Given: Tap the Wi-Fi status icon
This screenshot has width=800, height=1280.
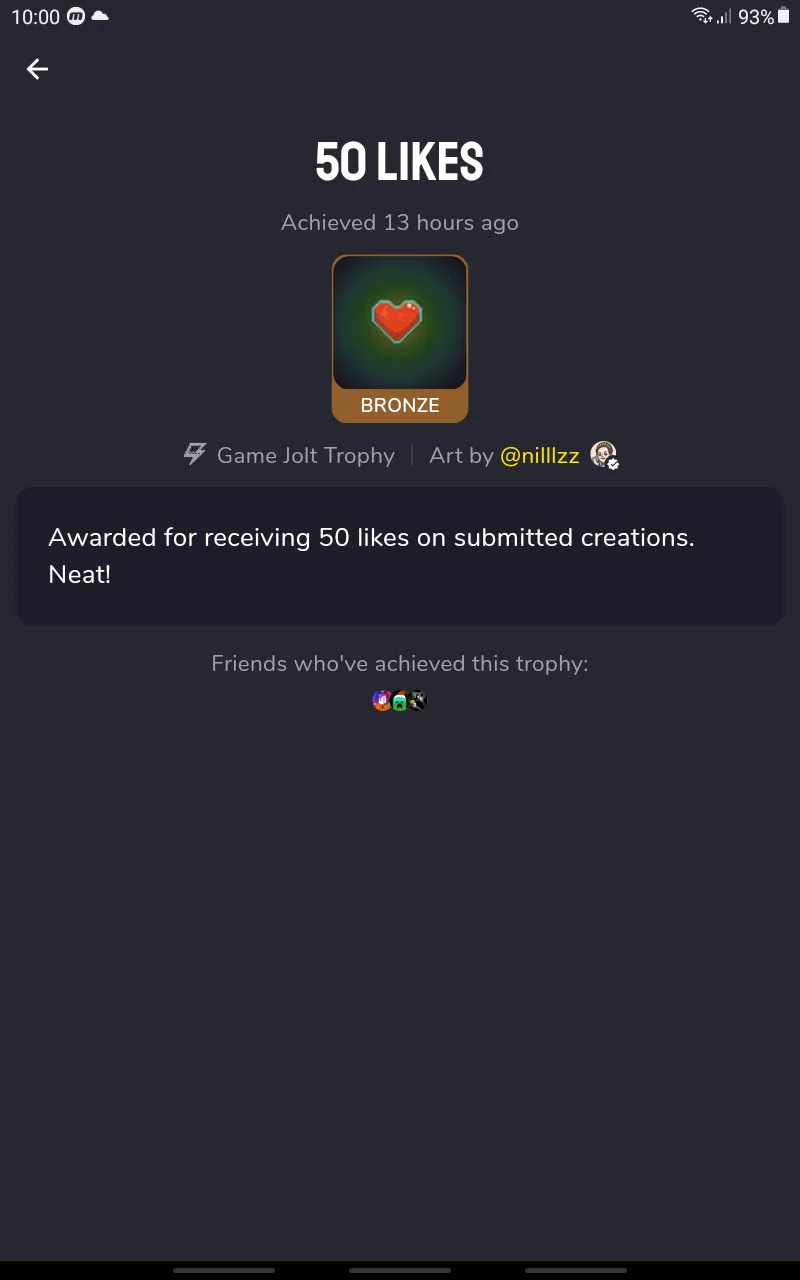Looking at the screenshot, I should [x=701, y=16].
